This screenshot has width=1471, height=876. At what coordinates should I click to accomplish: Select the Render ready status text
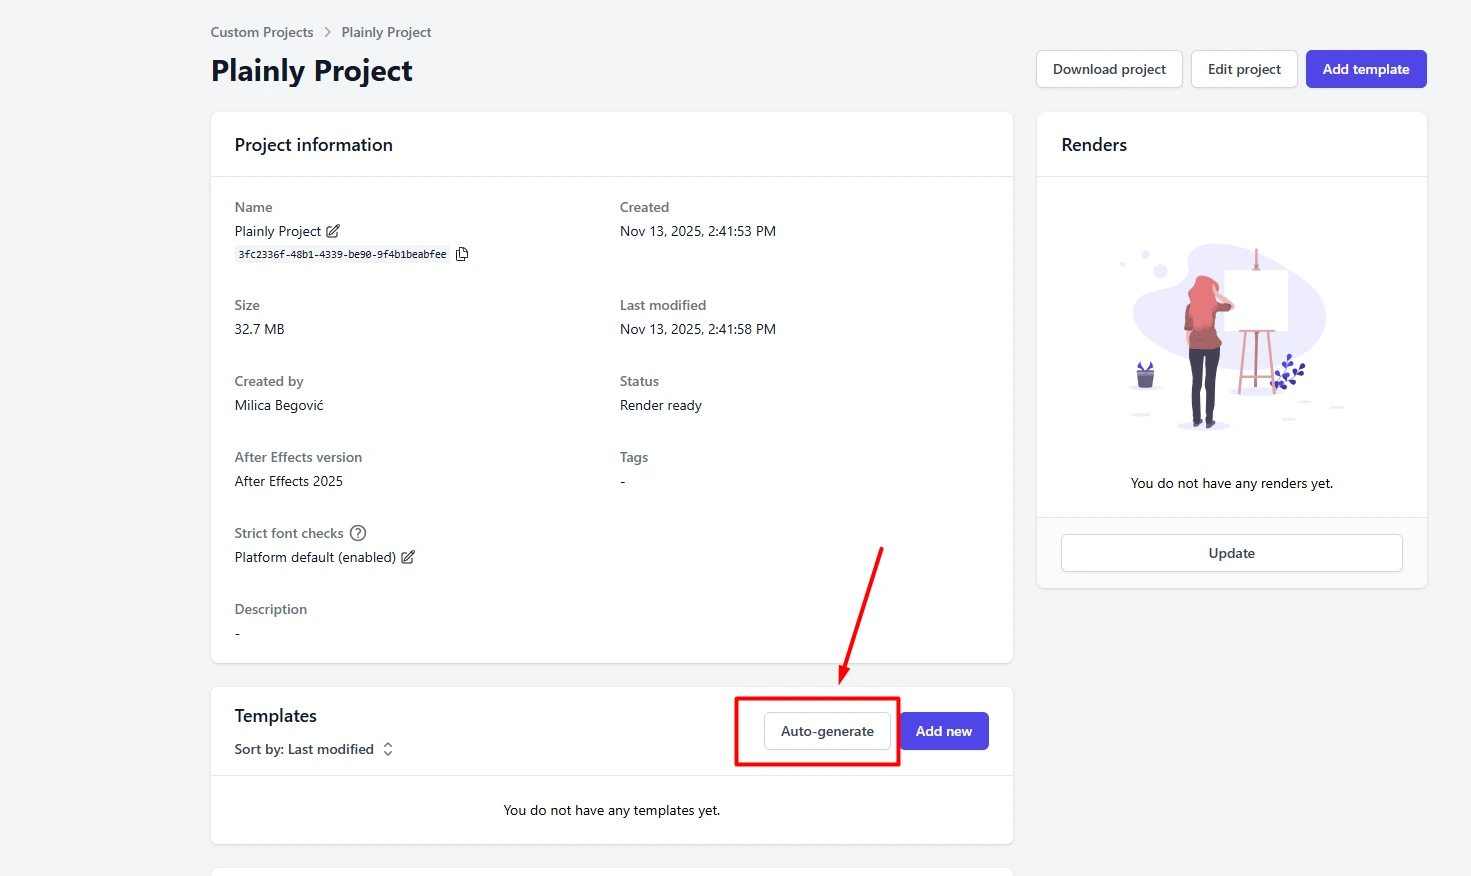pos(661,405)
